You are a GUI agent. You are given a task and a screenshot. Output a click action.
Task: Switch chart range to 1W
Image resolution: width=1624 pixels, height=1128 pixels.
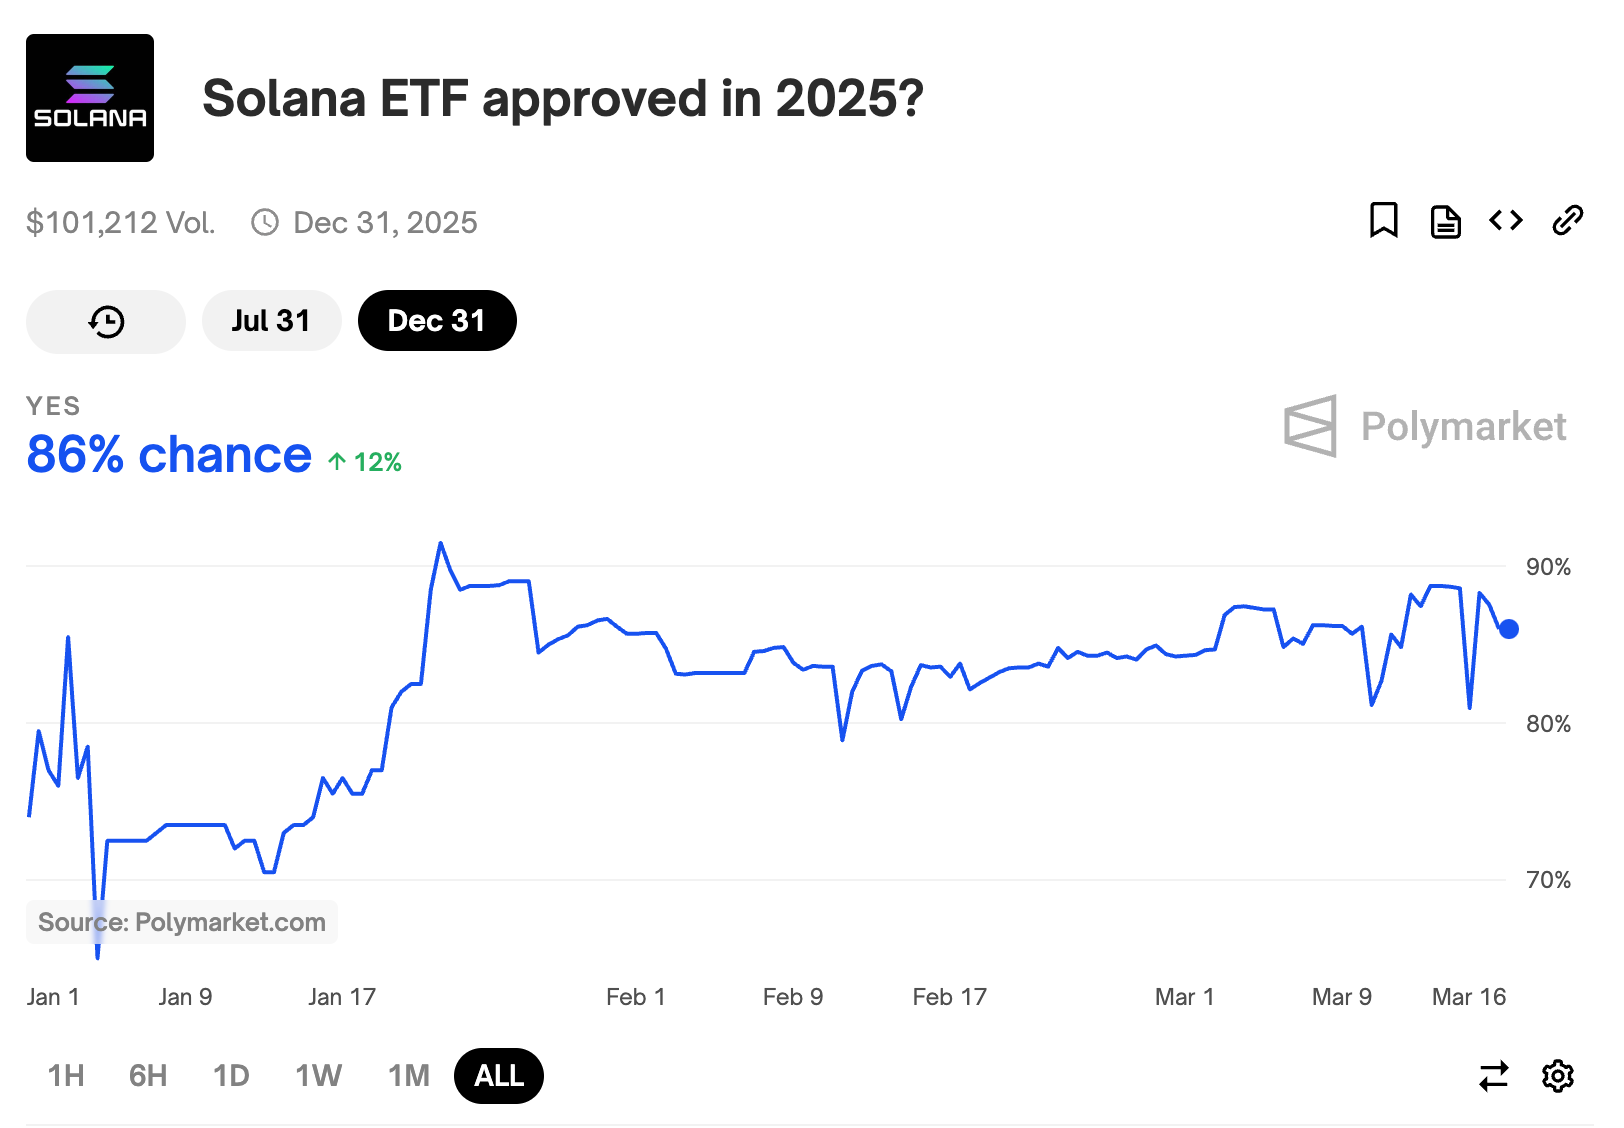[x=318, y=1076]
